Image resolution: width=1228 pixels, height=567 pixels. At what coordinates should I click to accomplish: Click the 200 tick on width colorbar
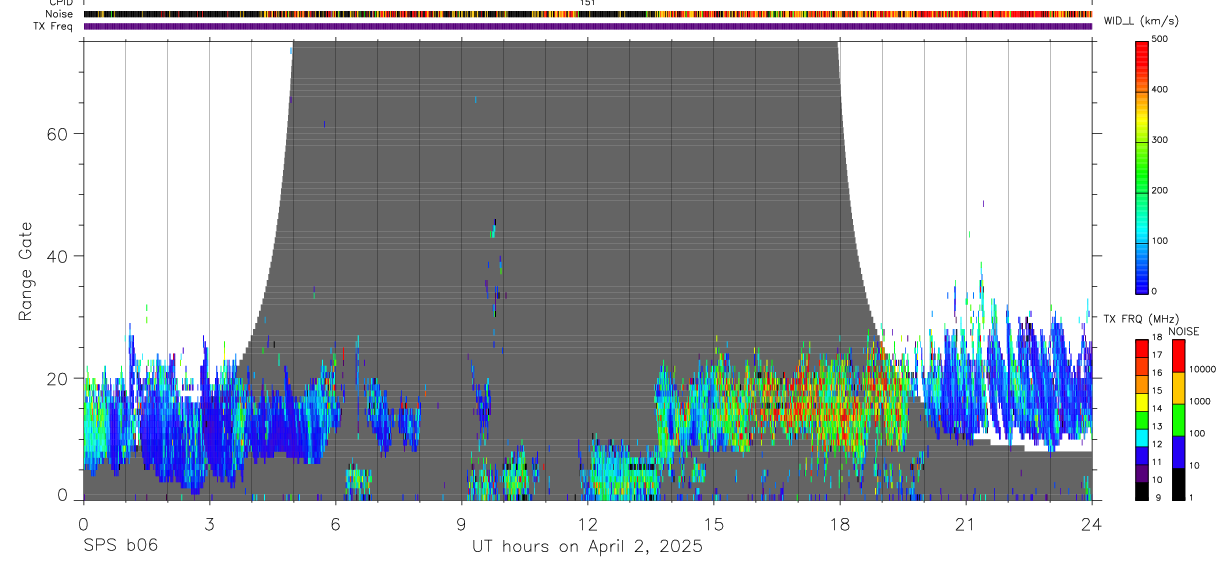1160,190
